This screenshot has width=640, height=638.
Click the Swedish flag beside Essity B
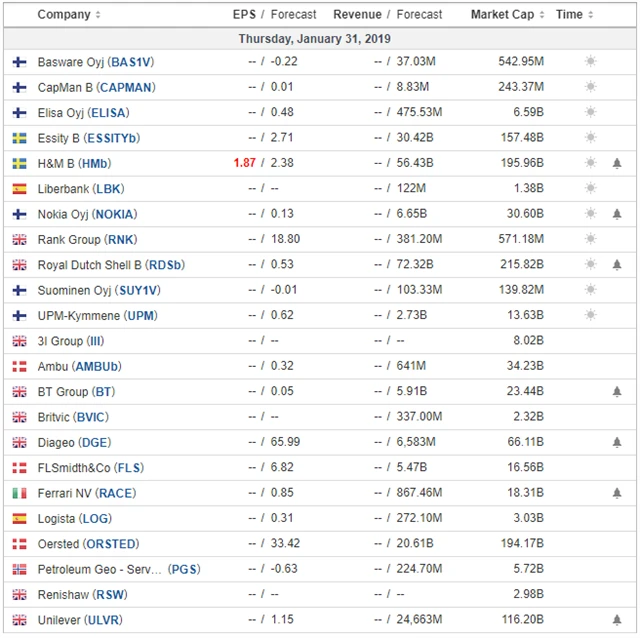tap(19, 138)
